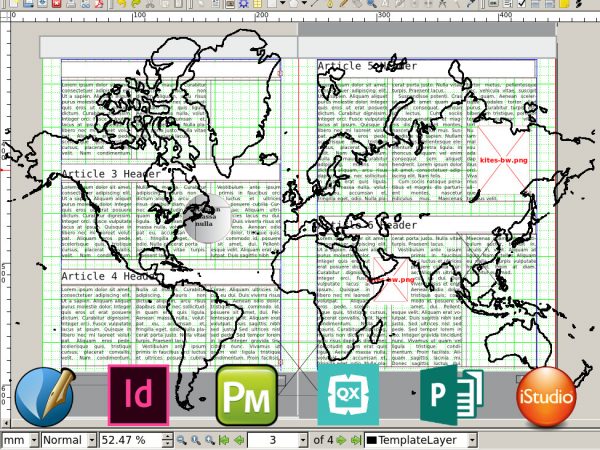Select the Bezier Curve pen tool
Viewport: 600px width, 450px height.
pos(329,3)
